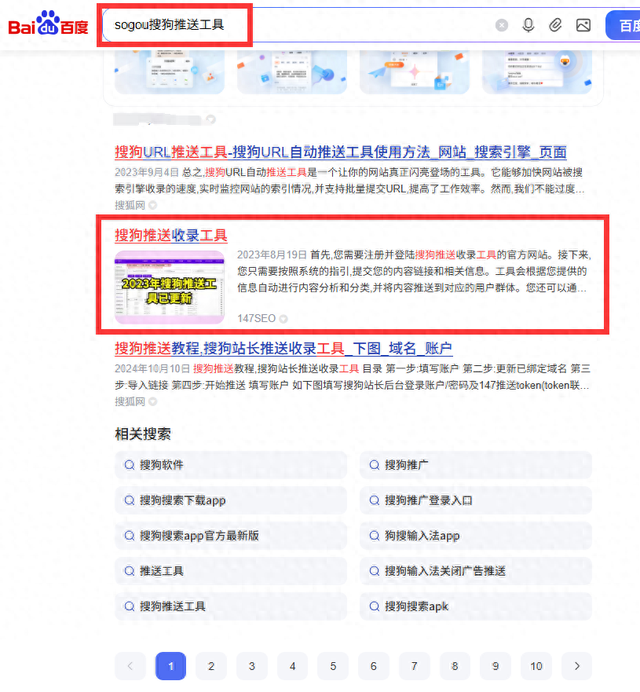Select related search 搜狗推广

tap(476, 465)
